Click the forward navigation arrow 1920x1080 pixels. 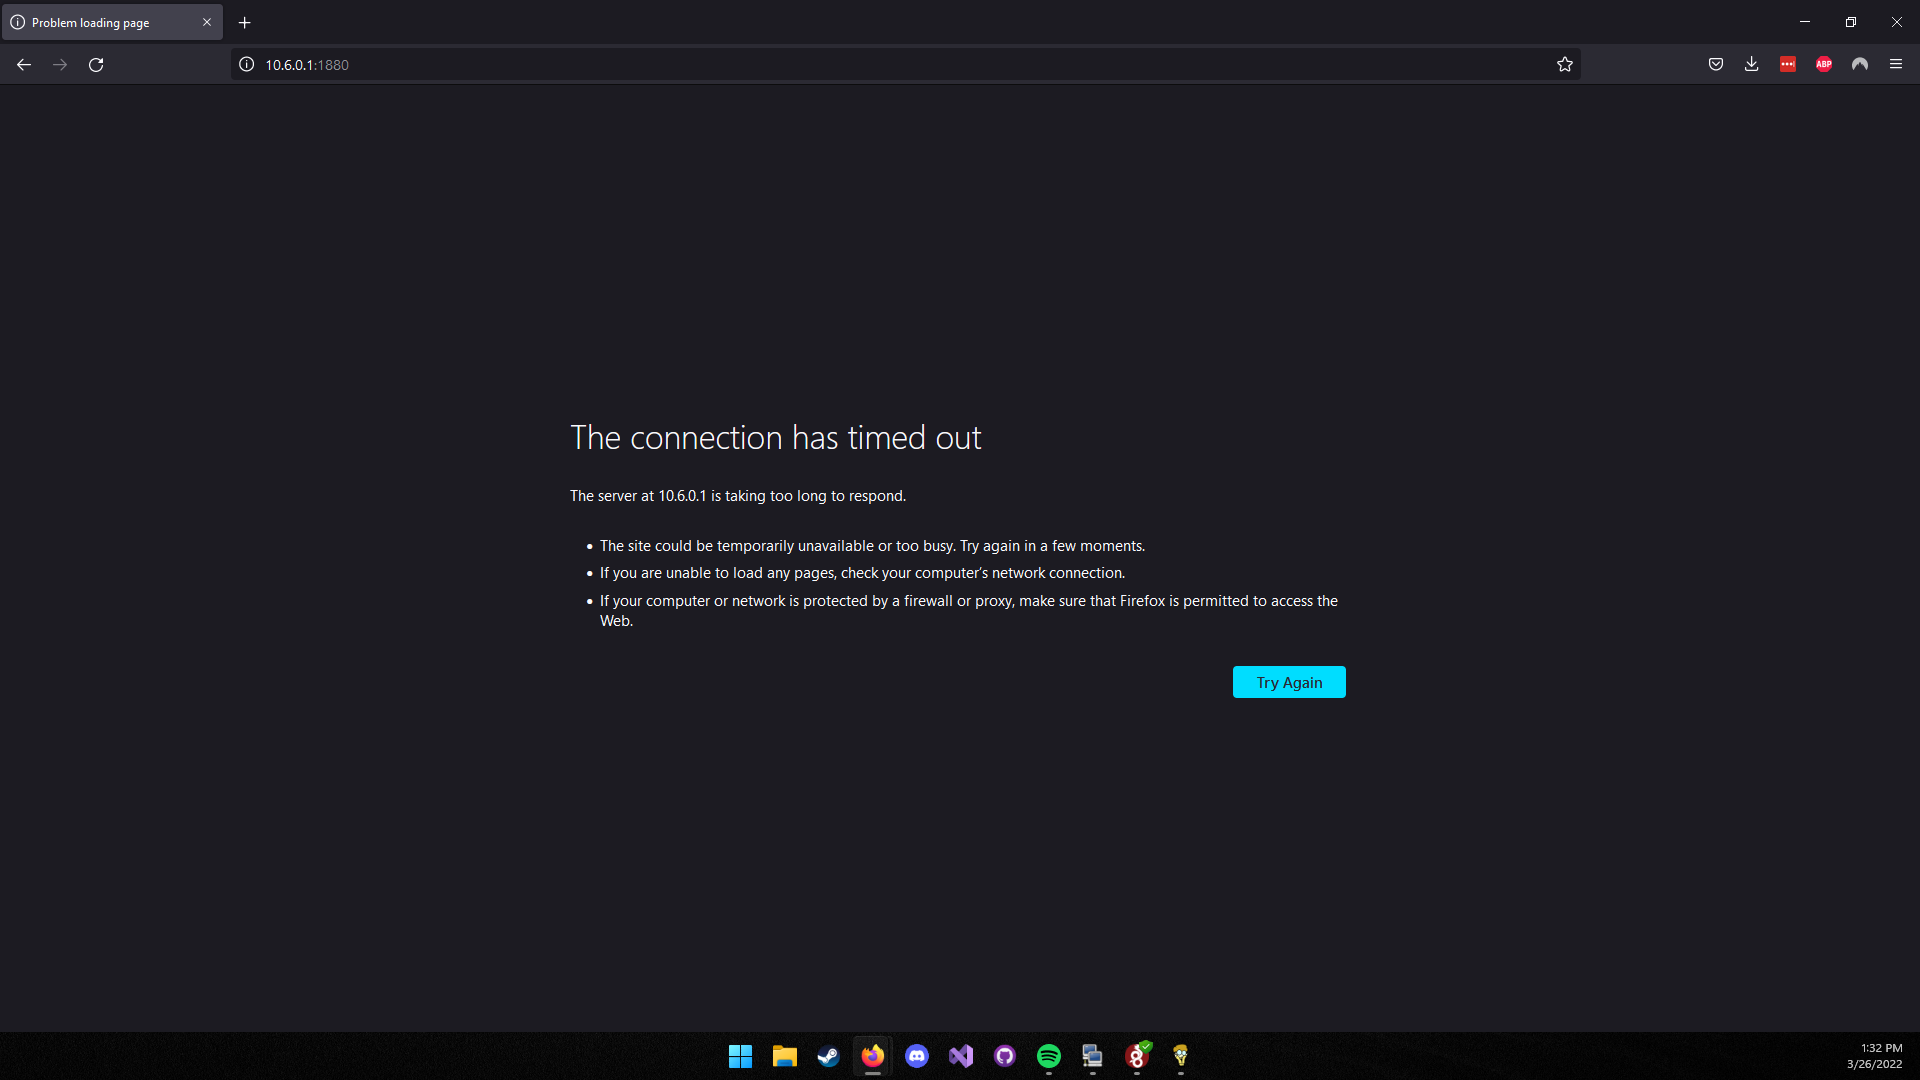click(60, 65)
